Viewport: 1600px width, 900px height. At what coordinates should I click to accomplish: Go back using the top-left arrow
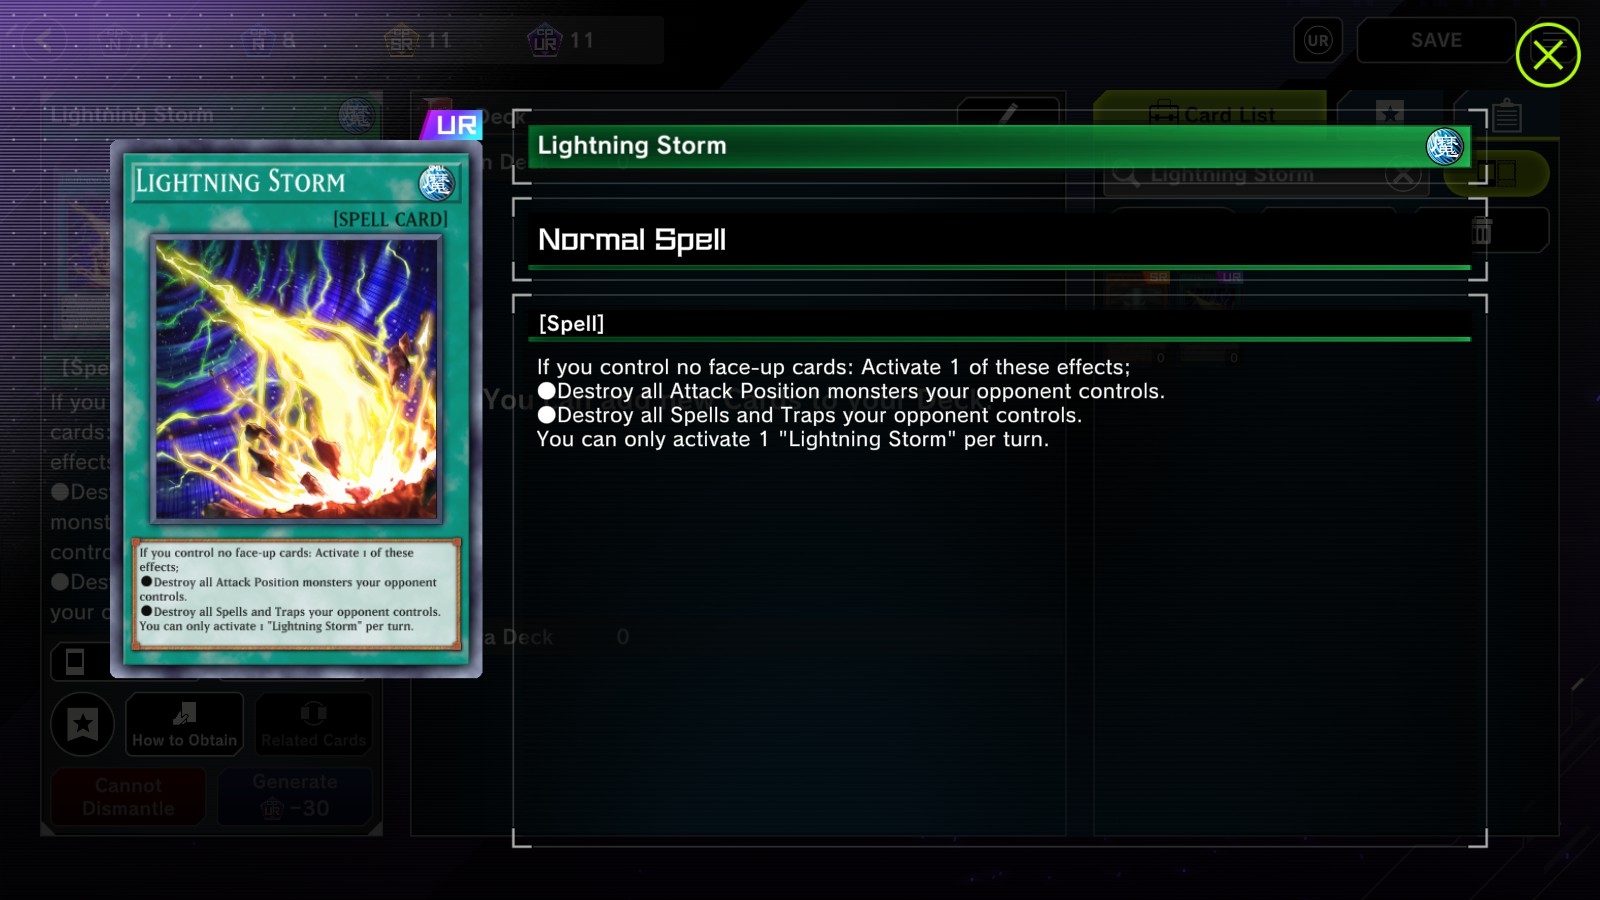pyautogui.click(x=44, y=40)
